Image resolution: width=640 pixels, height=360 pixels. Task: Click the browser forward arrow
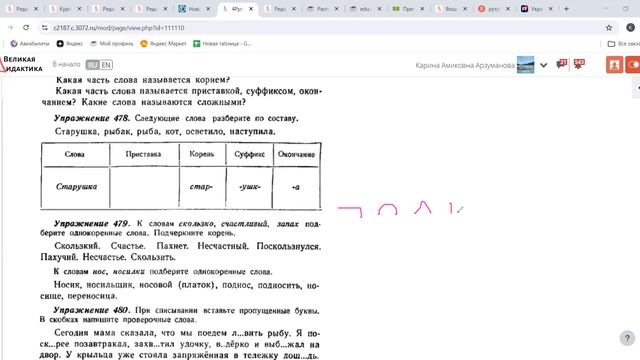click(x=11, y=27)
